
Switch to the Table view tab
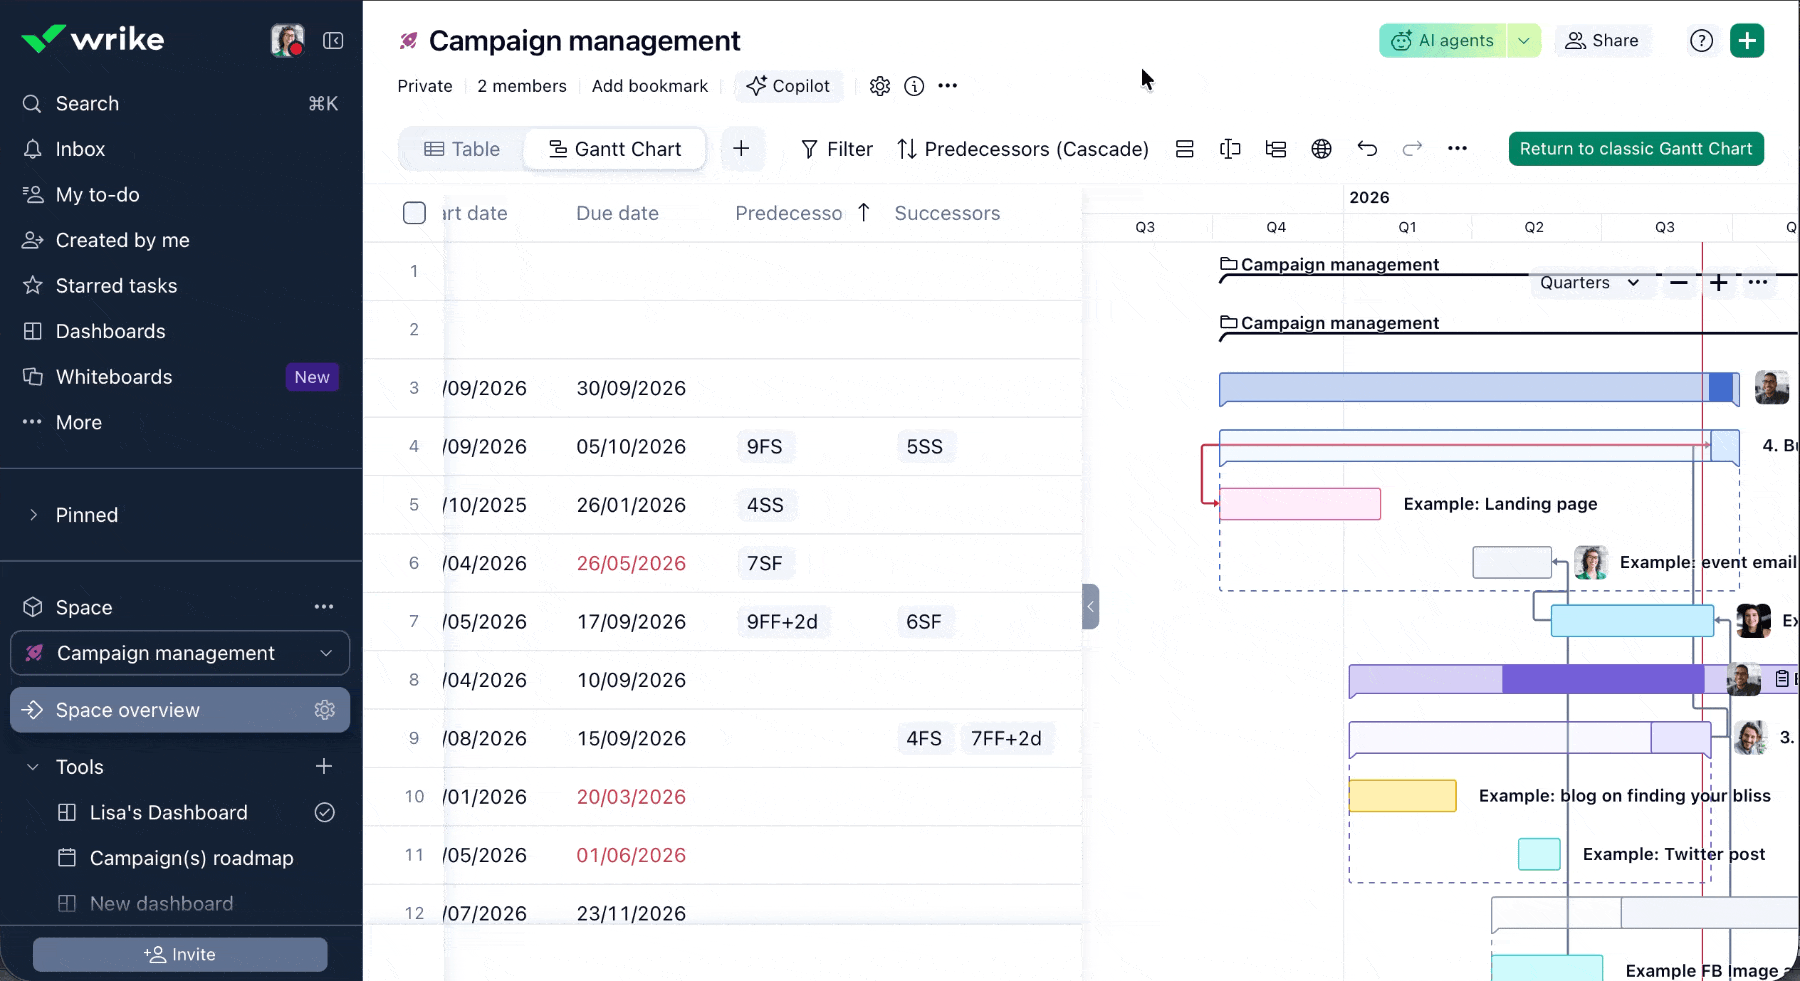[x=462, y=149]
